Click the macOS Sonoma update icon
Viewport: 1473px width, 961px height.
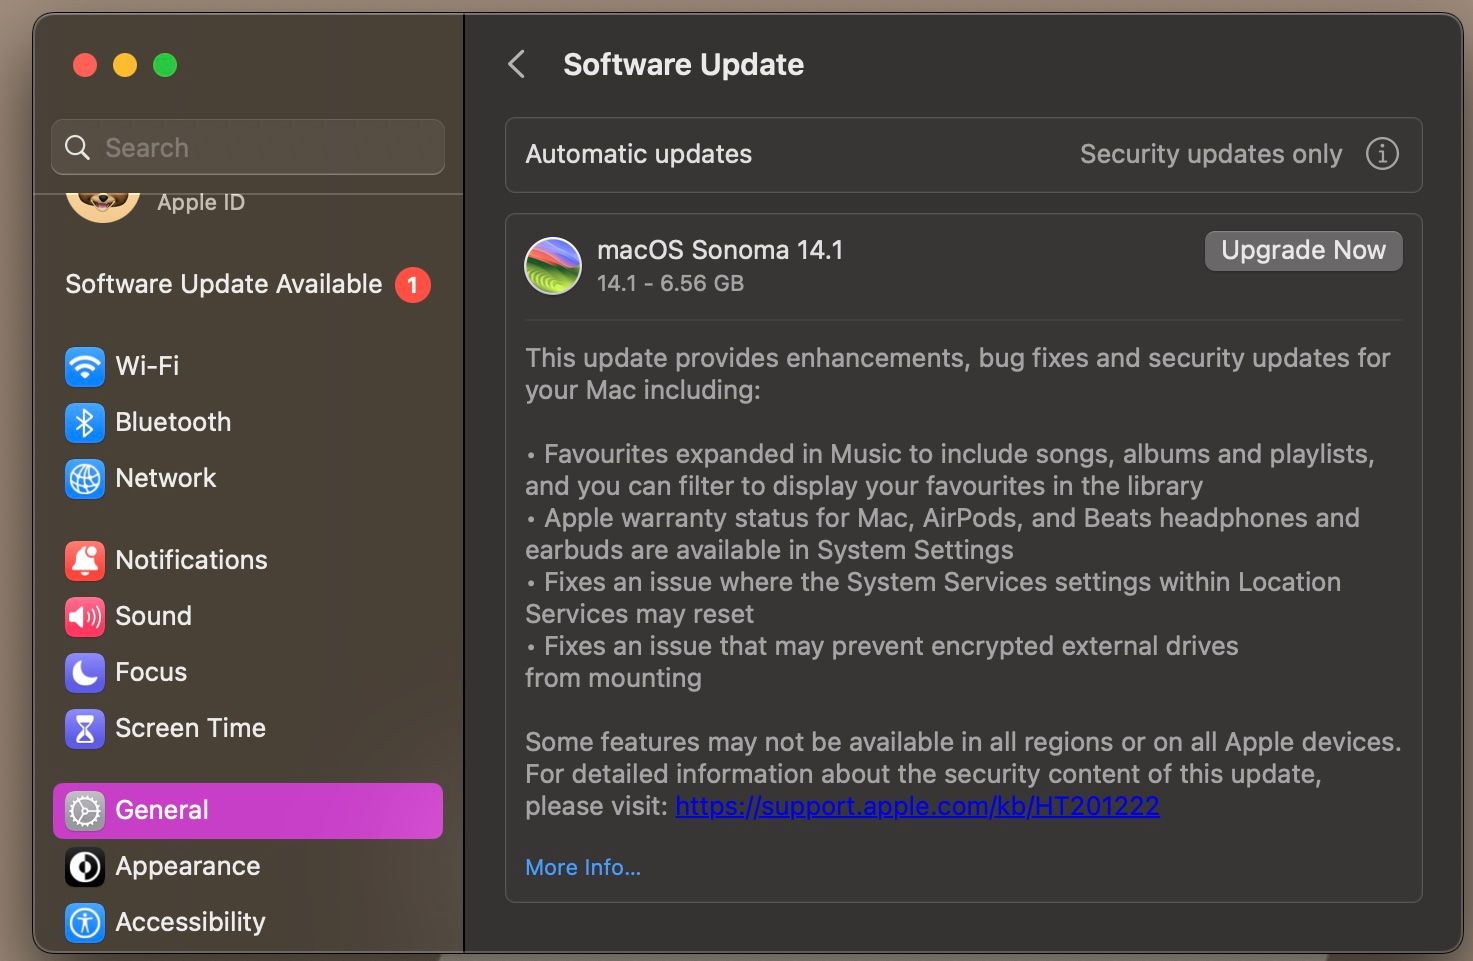pos(553,265)
